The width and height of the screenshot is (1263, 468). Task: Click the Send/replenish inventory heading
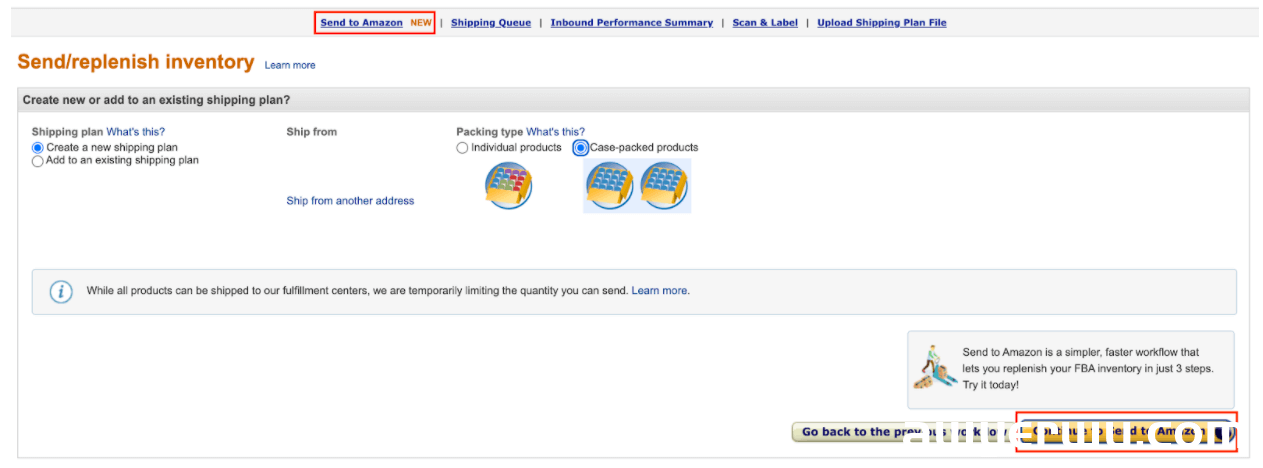point(136,62)
